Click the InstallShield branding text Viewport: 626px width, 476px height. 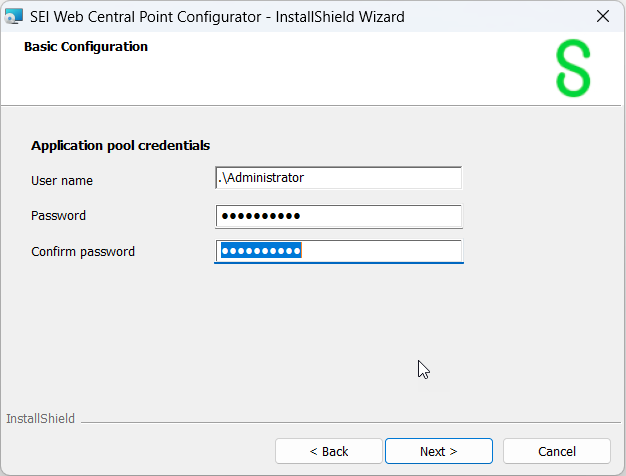[41, 419]
